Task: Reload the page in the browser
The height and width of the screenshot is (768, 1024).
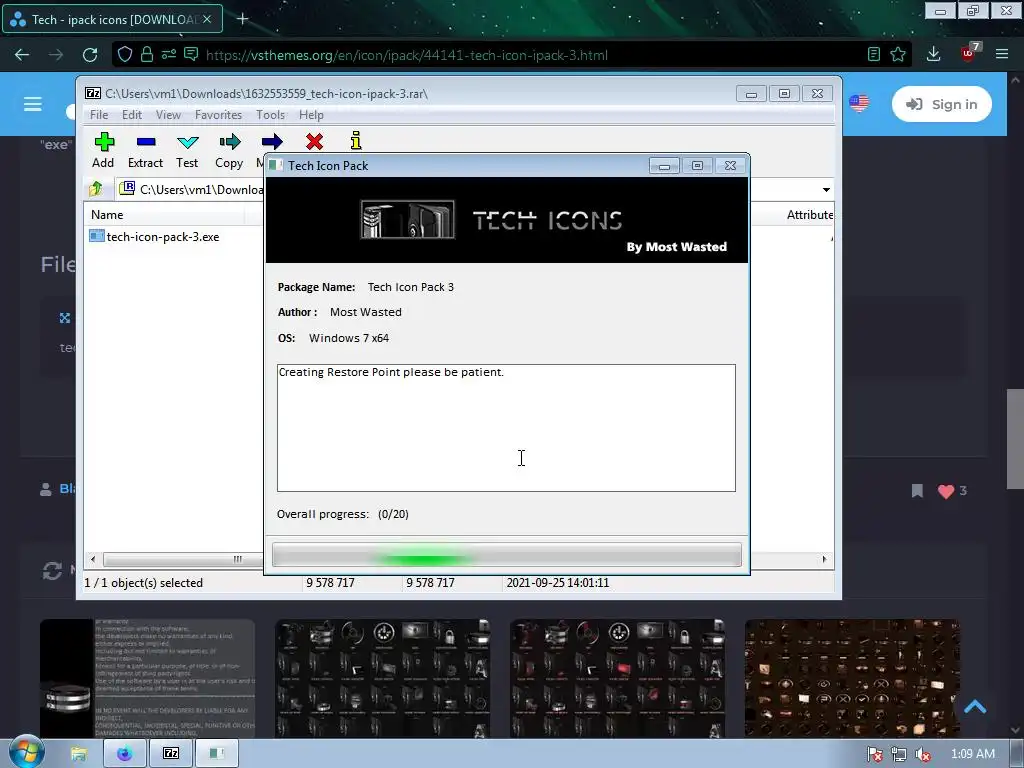Action: click(90, 55)
